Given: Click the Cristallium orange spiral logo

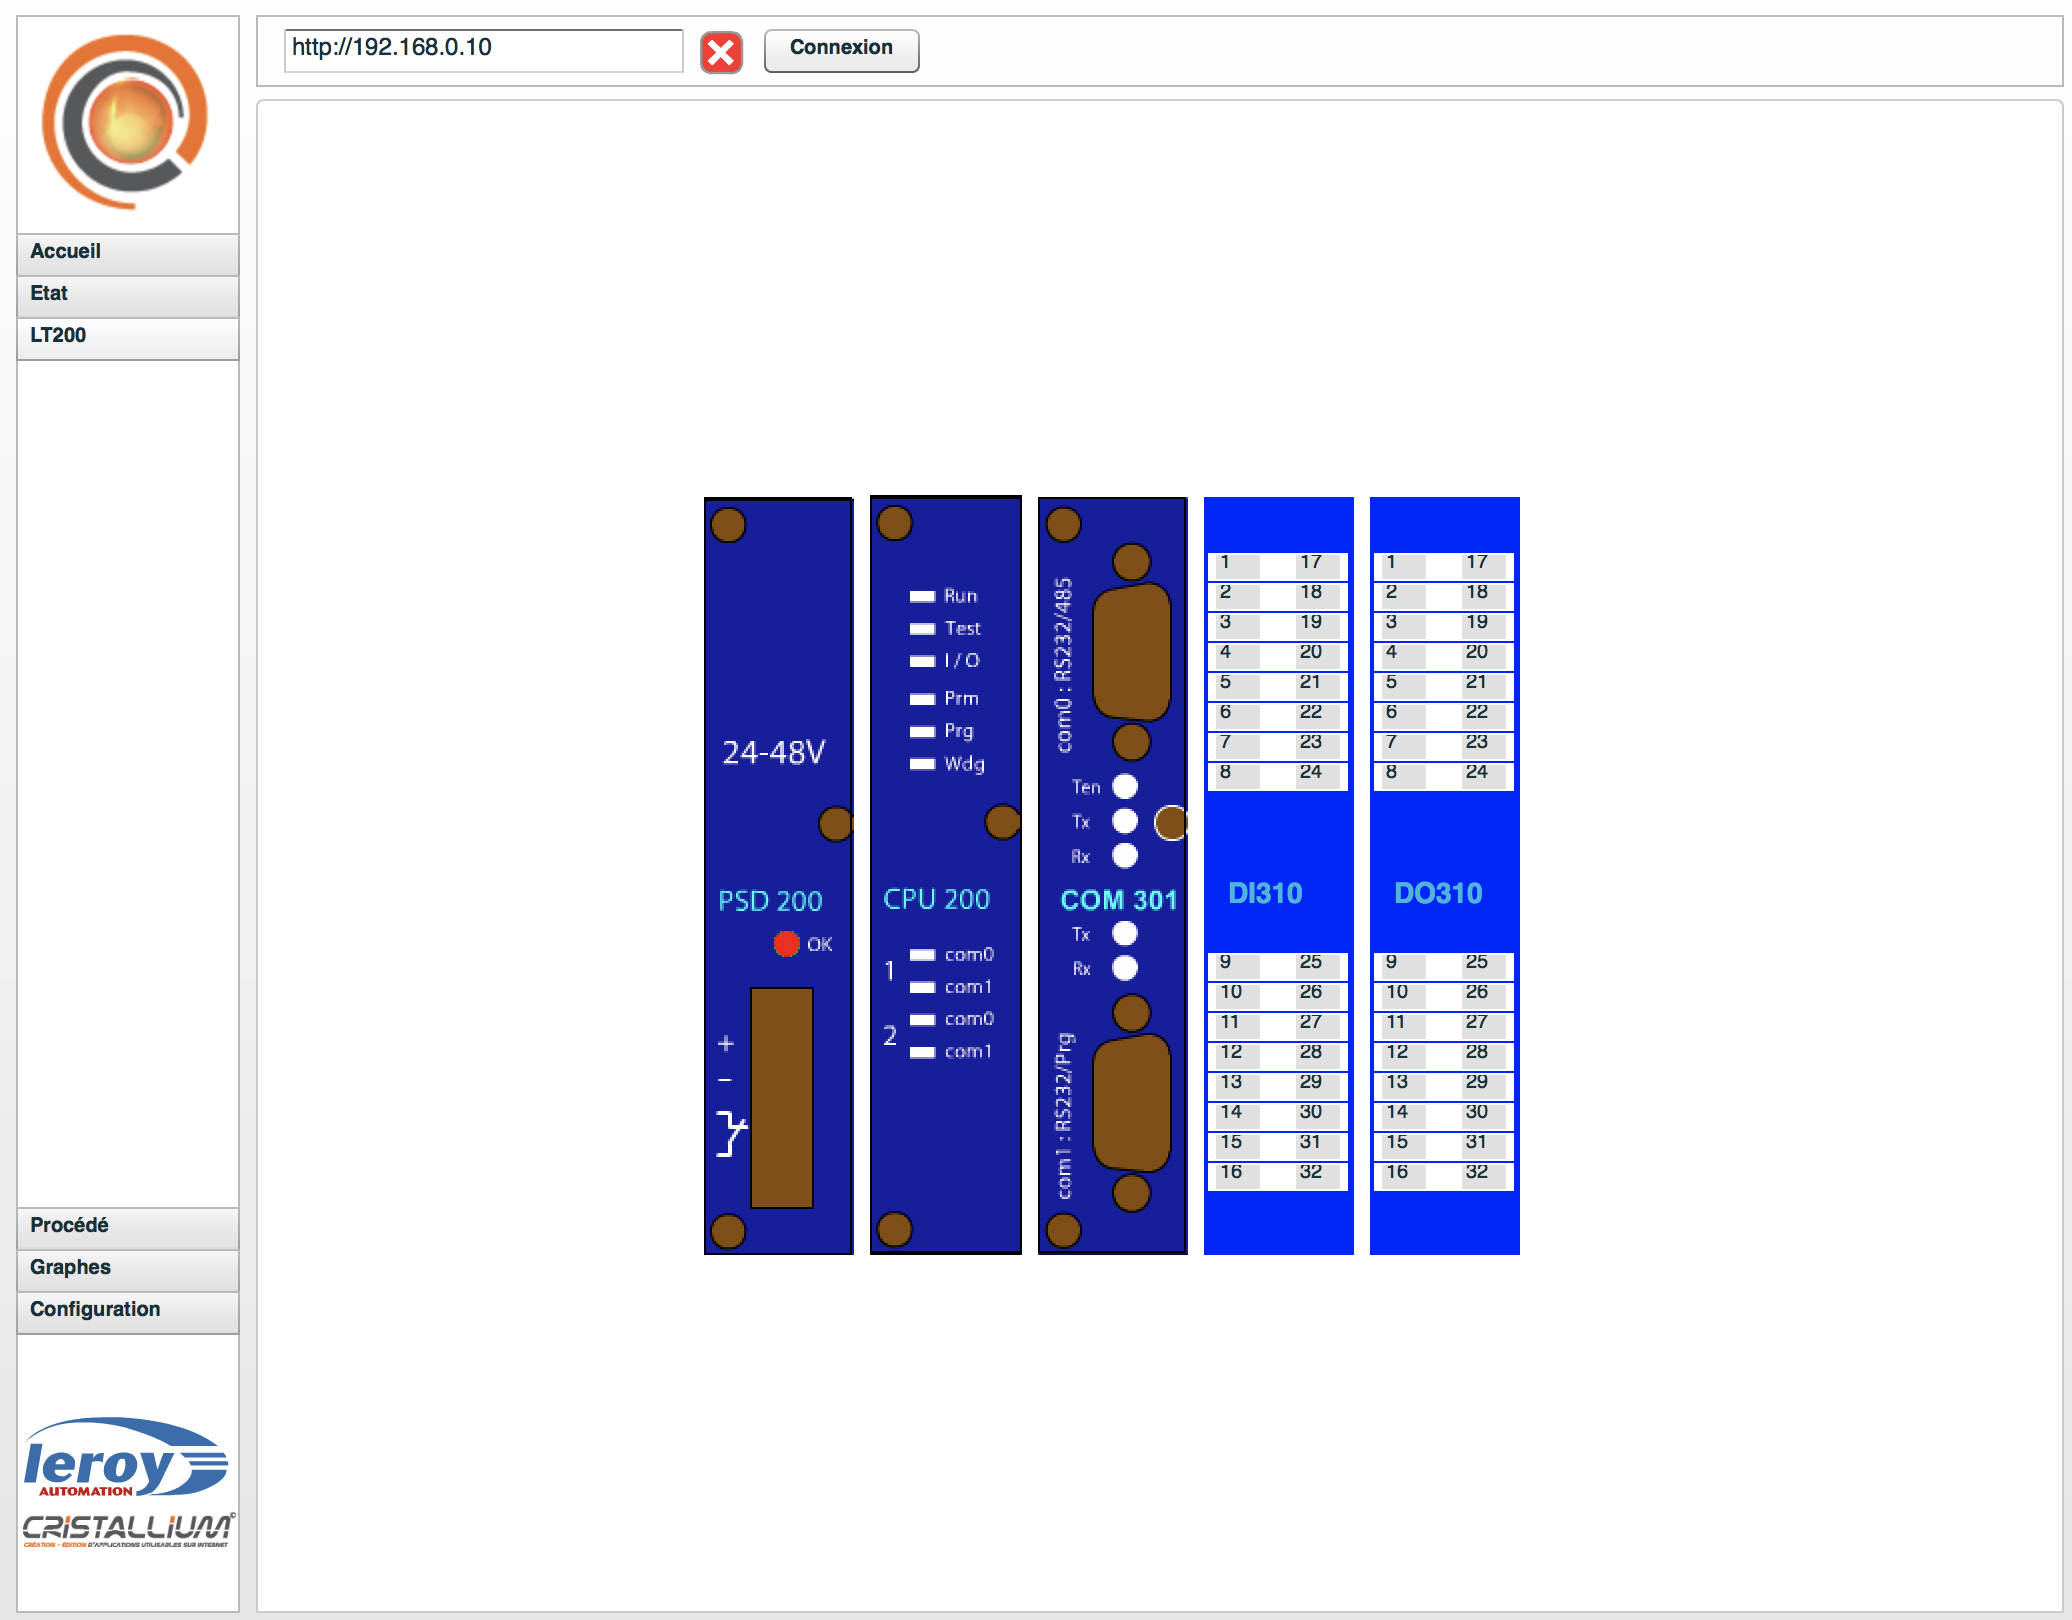Looking at the screenshot, I should click(x=126, y=123).
